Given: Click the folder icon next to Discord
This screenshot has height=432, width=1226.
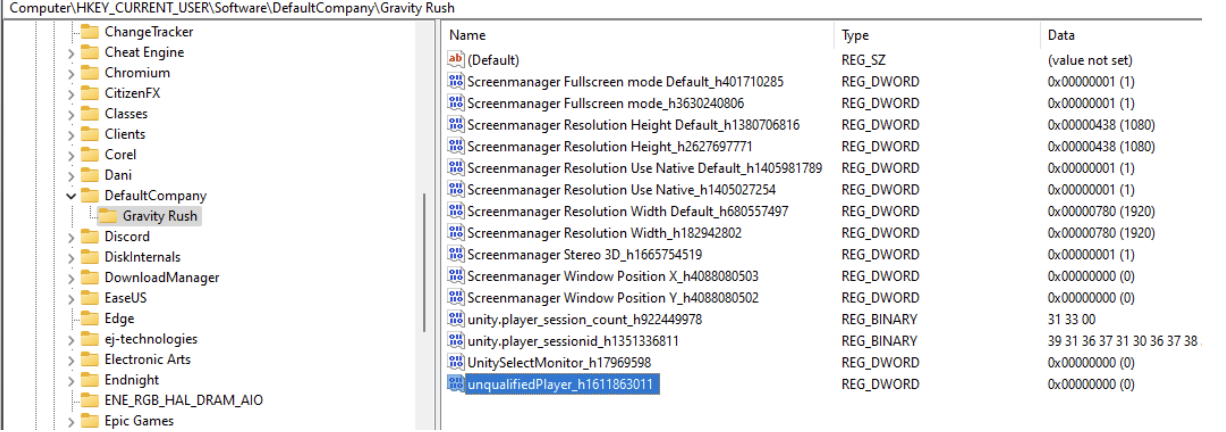Looking at the screenshot, I should 90,237.
